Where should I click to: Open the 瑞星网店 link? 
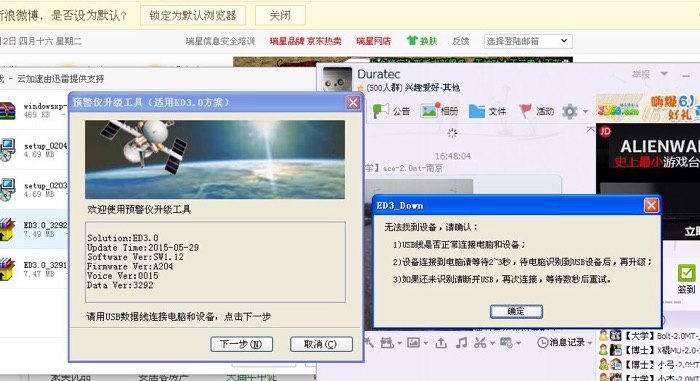click(x=373, y=41)
